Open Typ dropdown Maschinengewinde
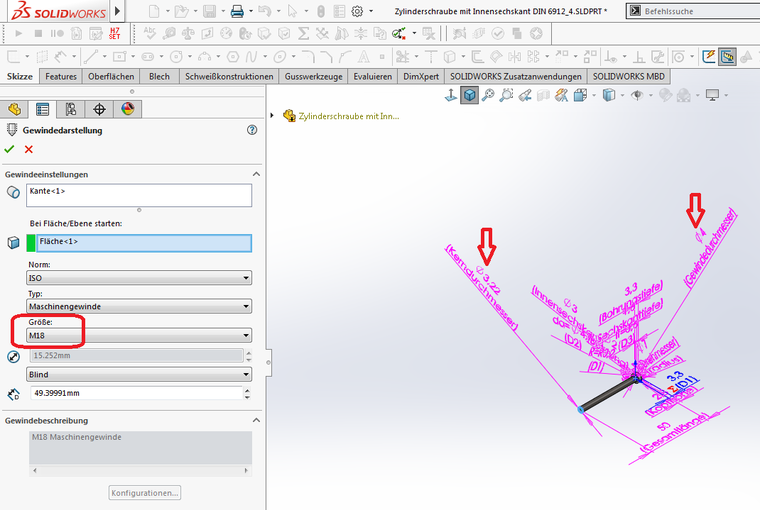 pyautogui.click(x=139, y=306)
